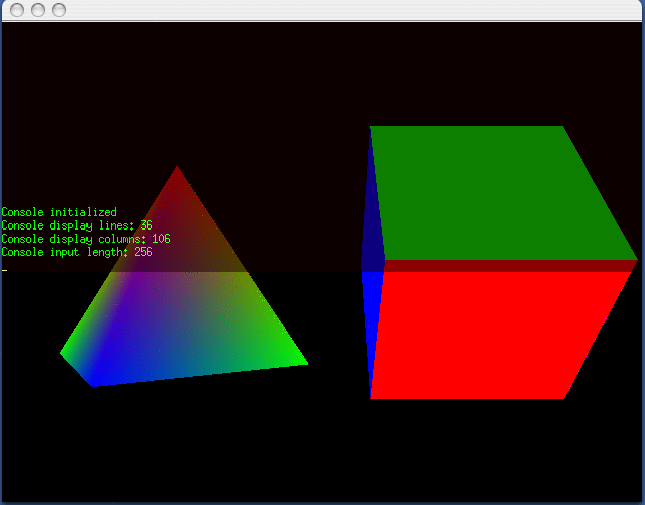Click the "Console display lines: 36" message

pos(77,226)
